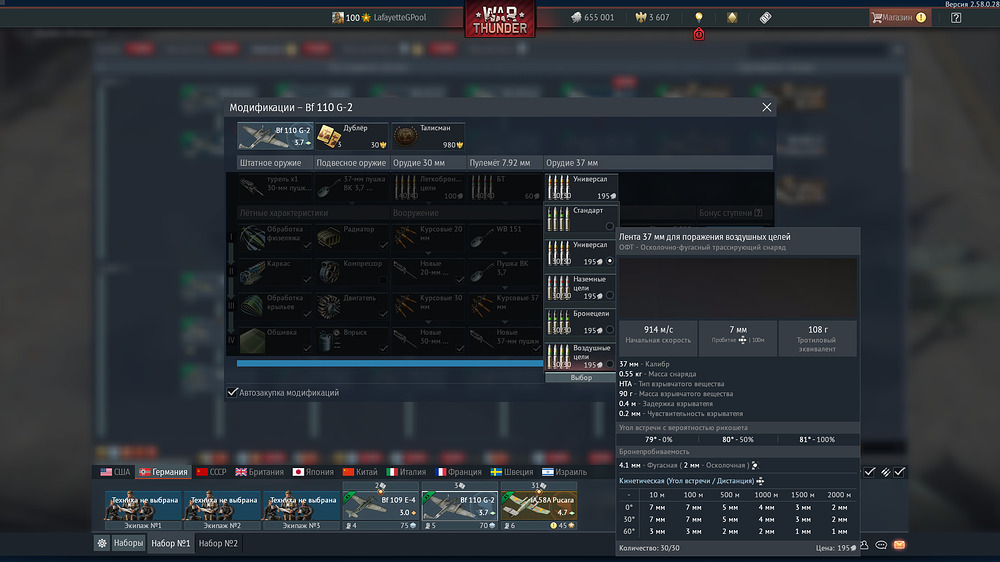Open the diamond-shaped icon in top bar

click(x=732, y=17)
